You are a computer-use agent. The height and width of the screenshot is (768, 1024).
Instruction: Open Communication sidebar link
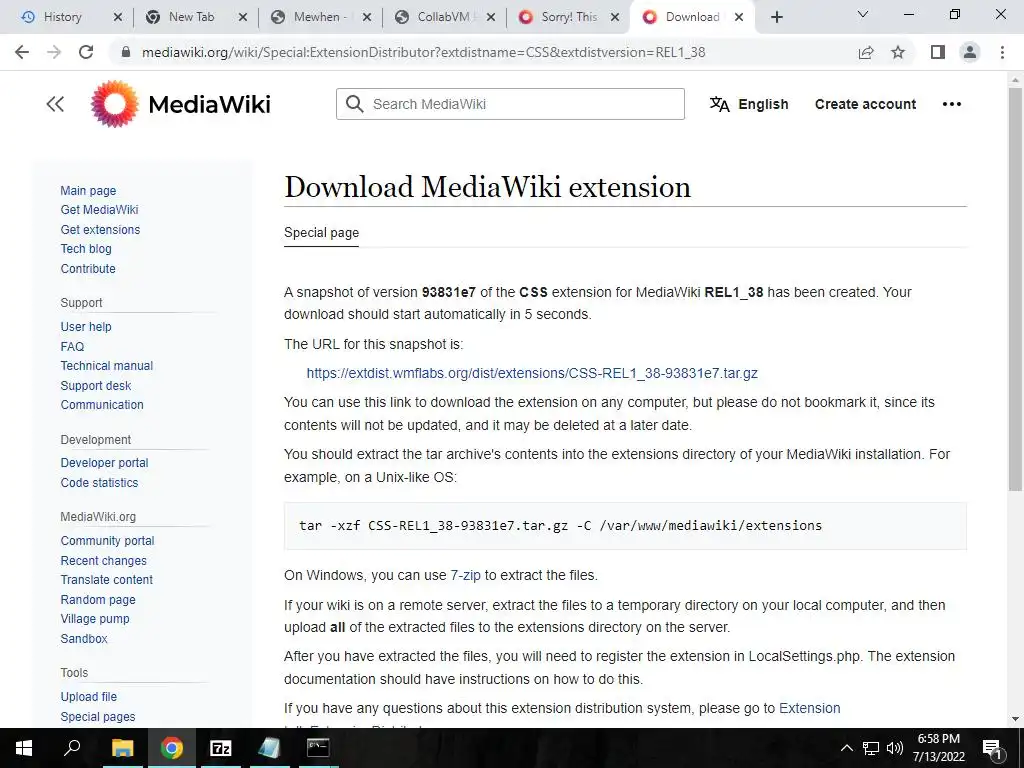pos(102,404)
